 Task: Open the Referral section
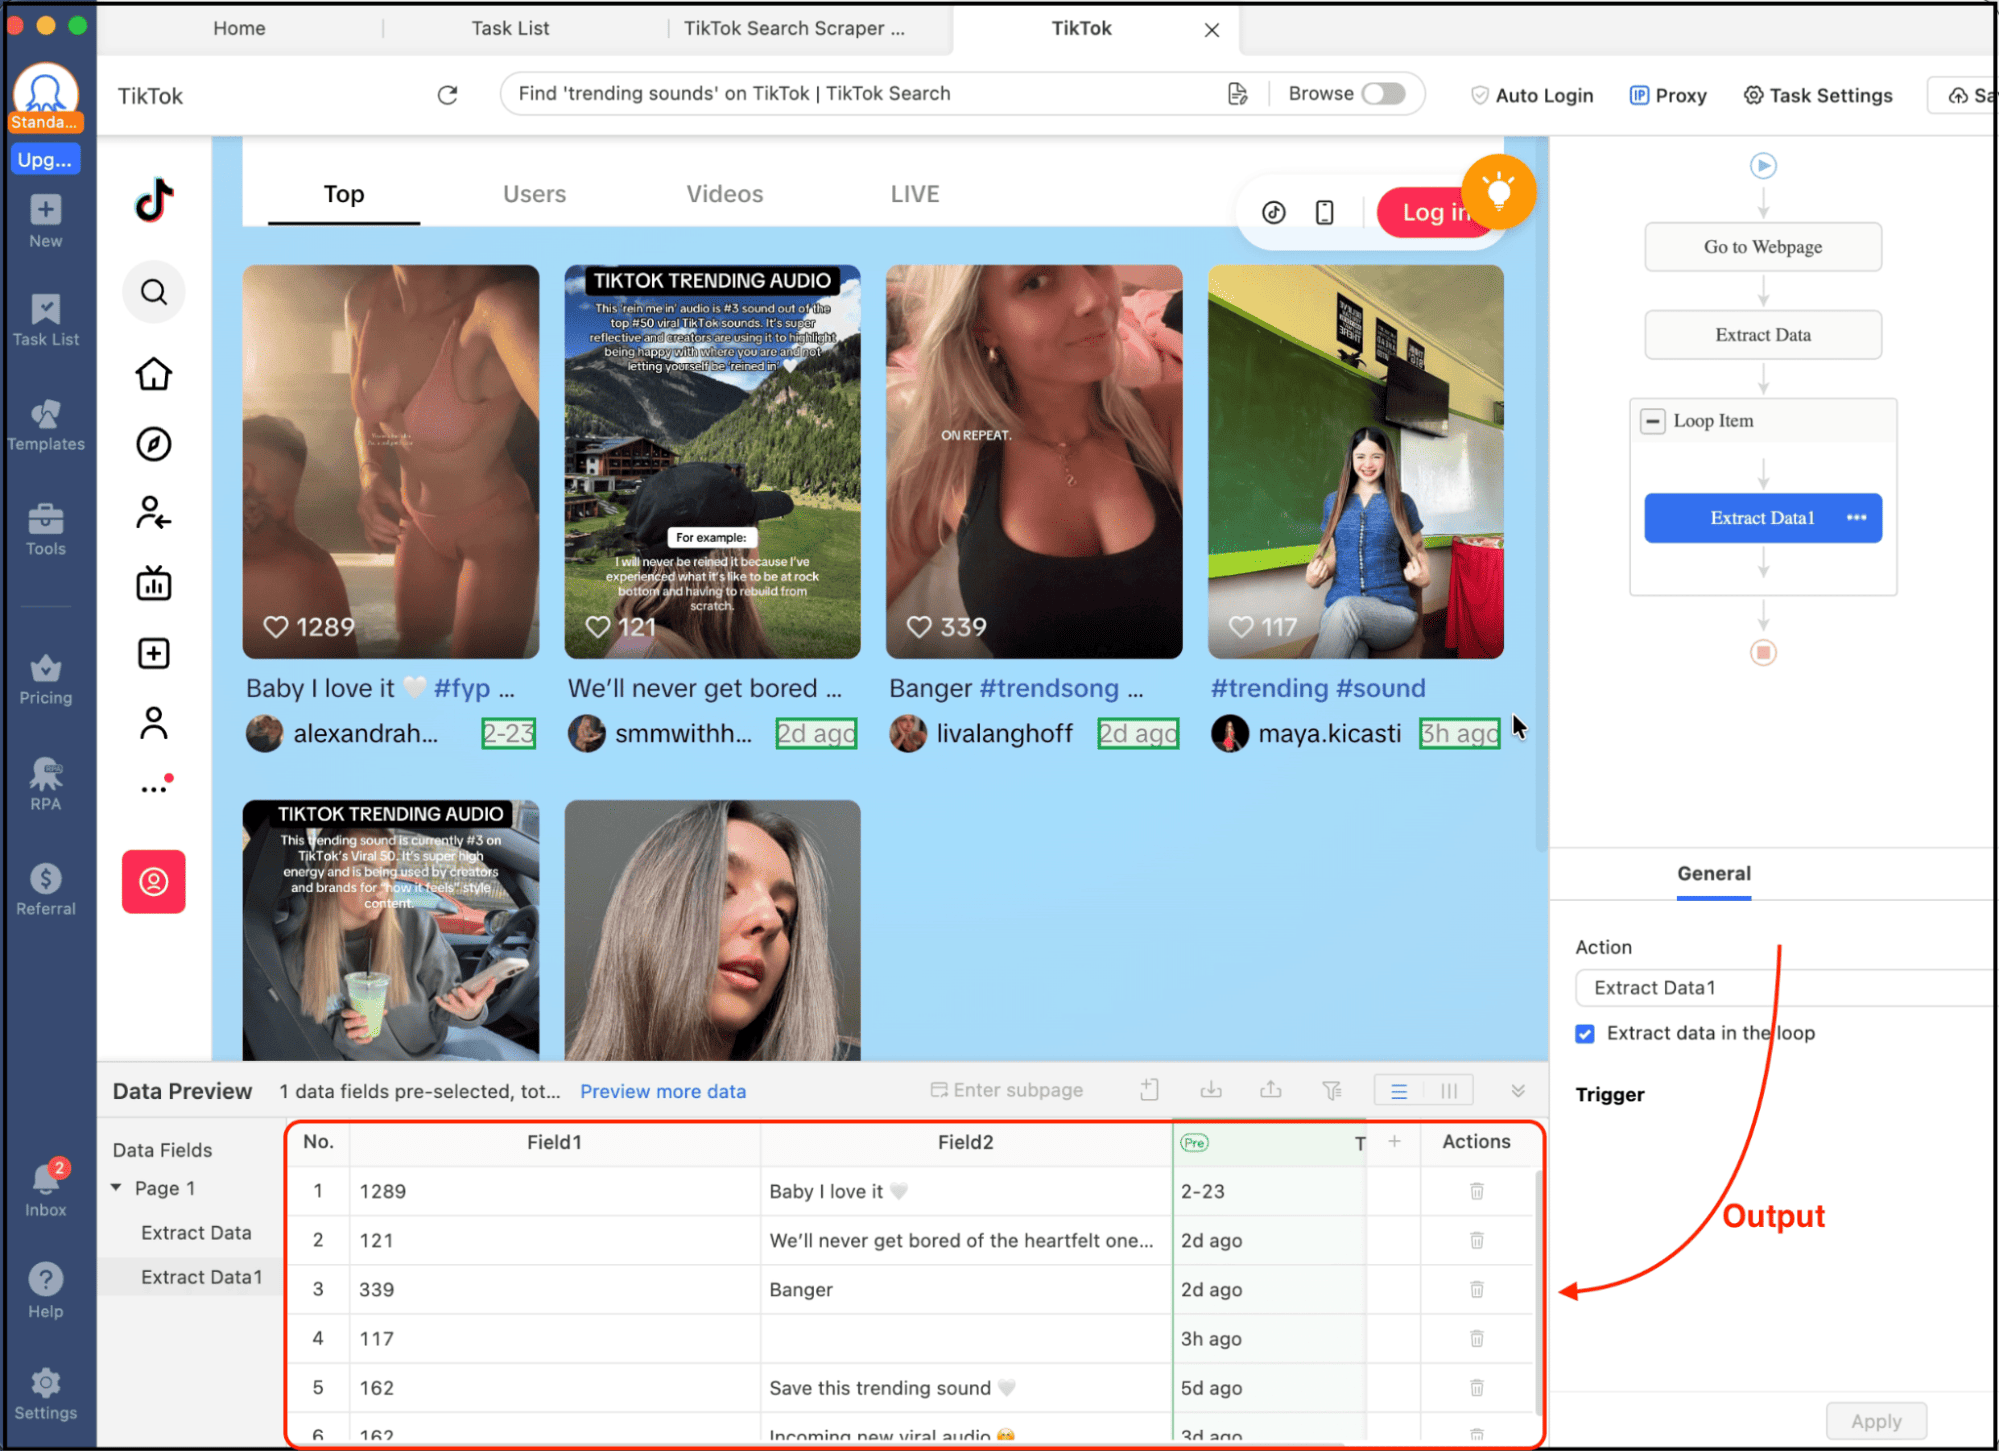(x=46, y=890)
